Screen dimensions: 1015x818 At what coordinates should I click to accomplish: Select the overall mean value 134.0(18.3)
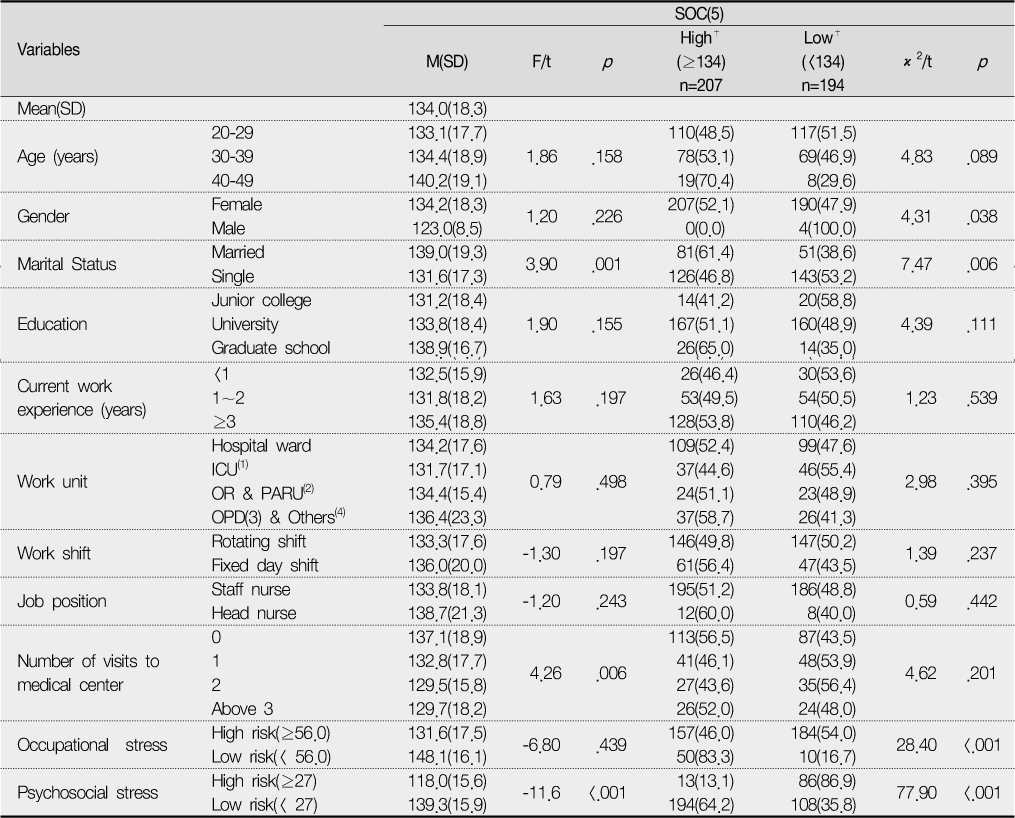click(447, 109)
